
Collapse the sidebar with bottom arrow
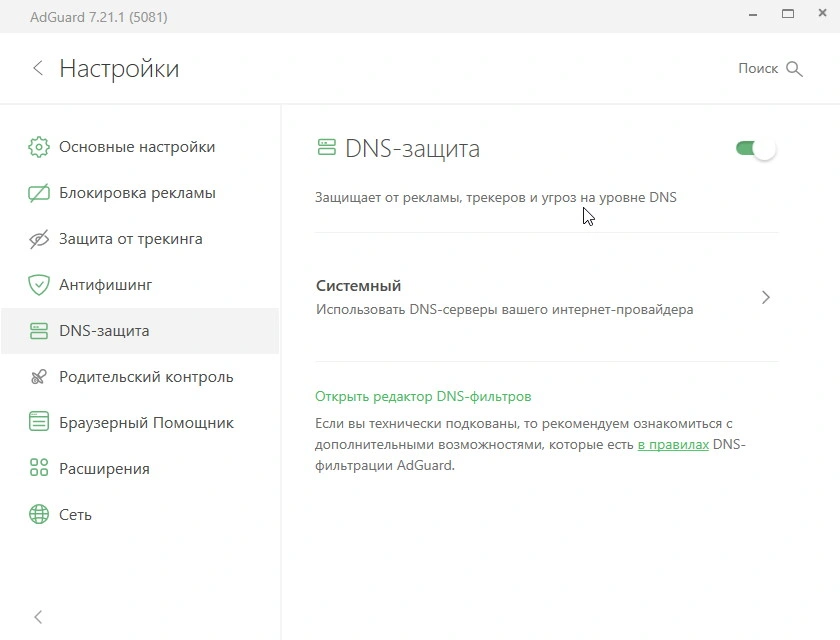pos(38,617)
